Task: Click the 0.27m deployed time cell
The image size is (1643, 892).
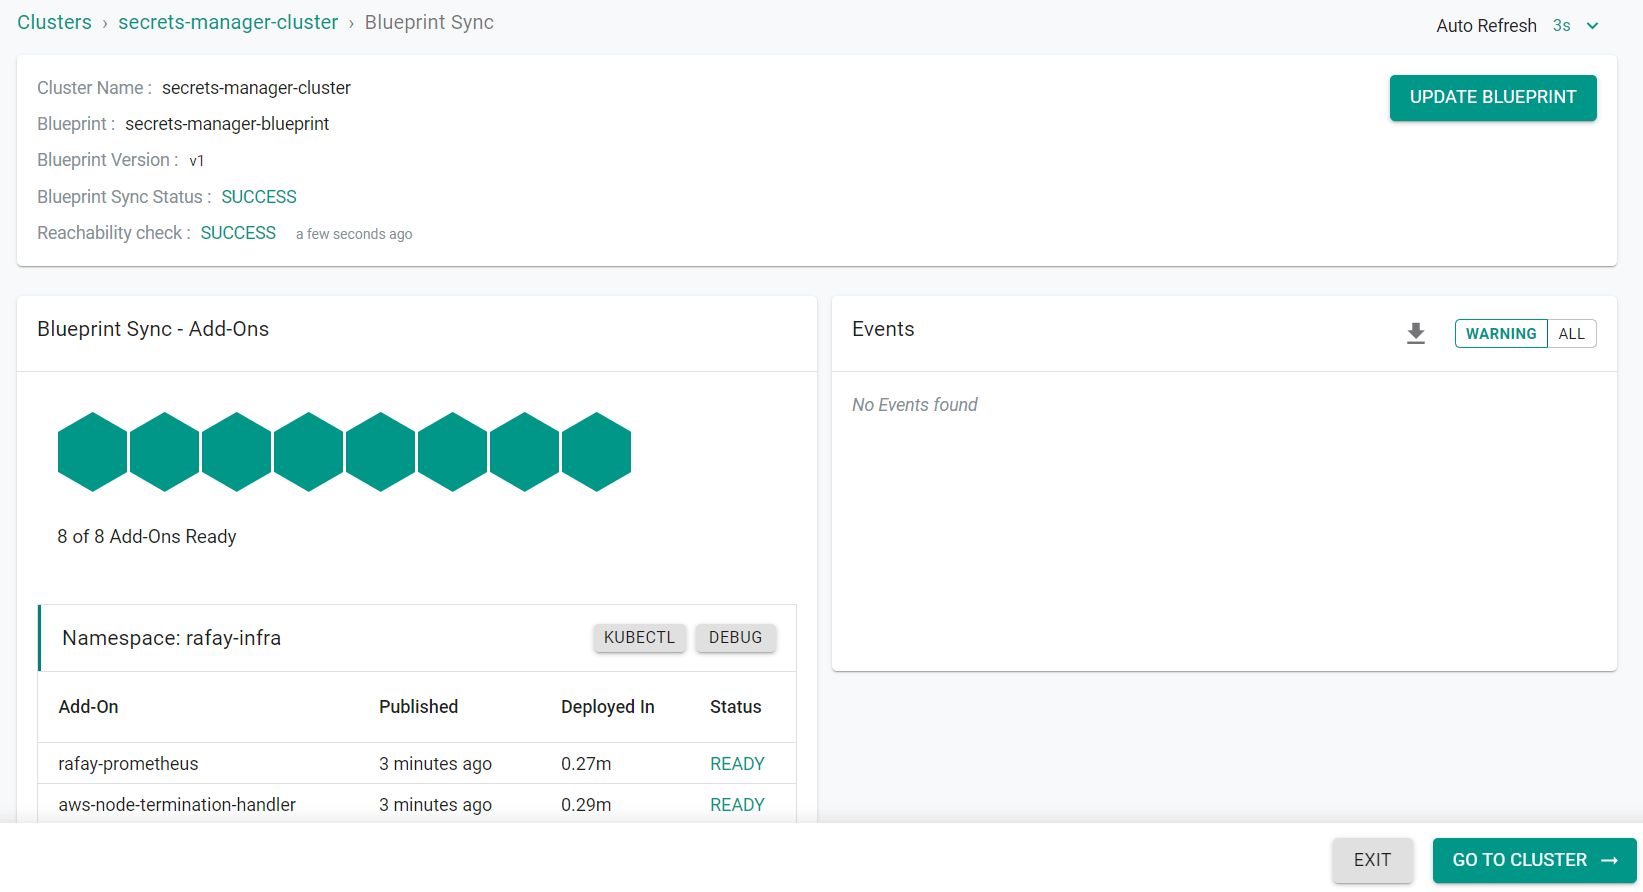Action: click(x=586, y=764)
